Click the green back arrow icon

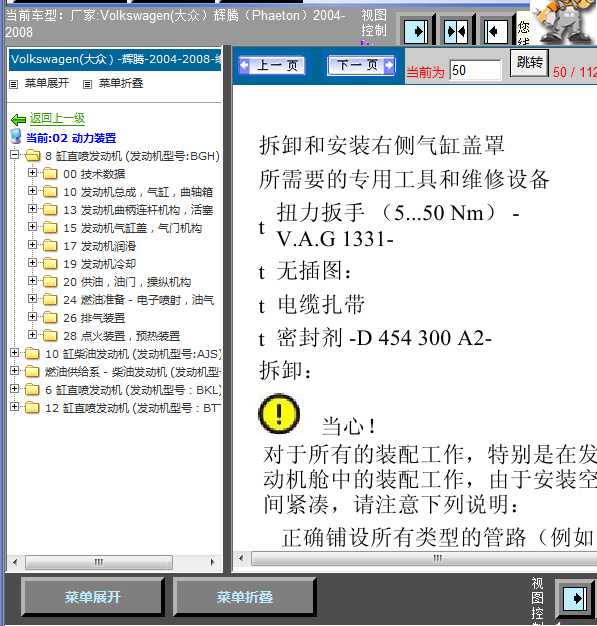pyautogui.click(x=18, y=119)
